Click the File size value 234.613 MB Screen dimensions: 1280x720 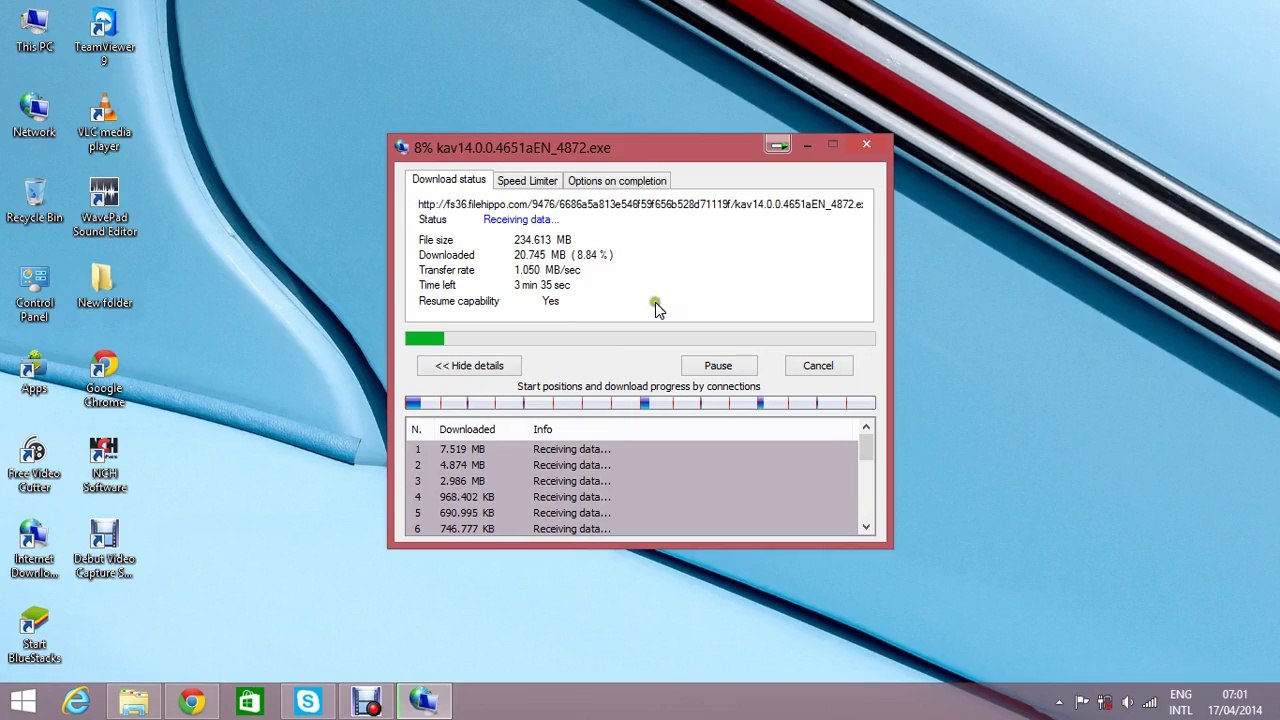(x=543, y=240)
